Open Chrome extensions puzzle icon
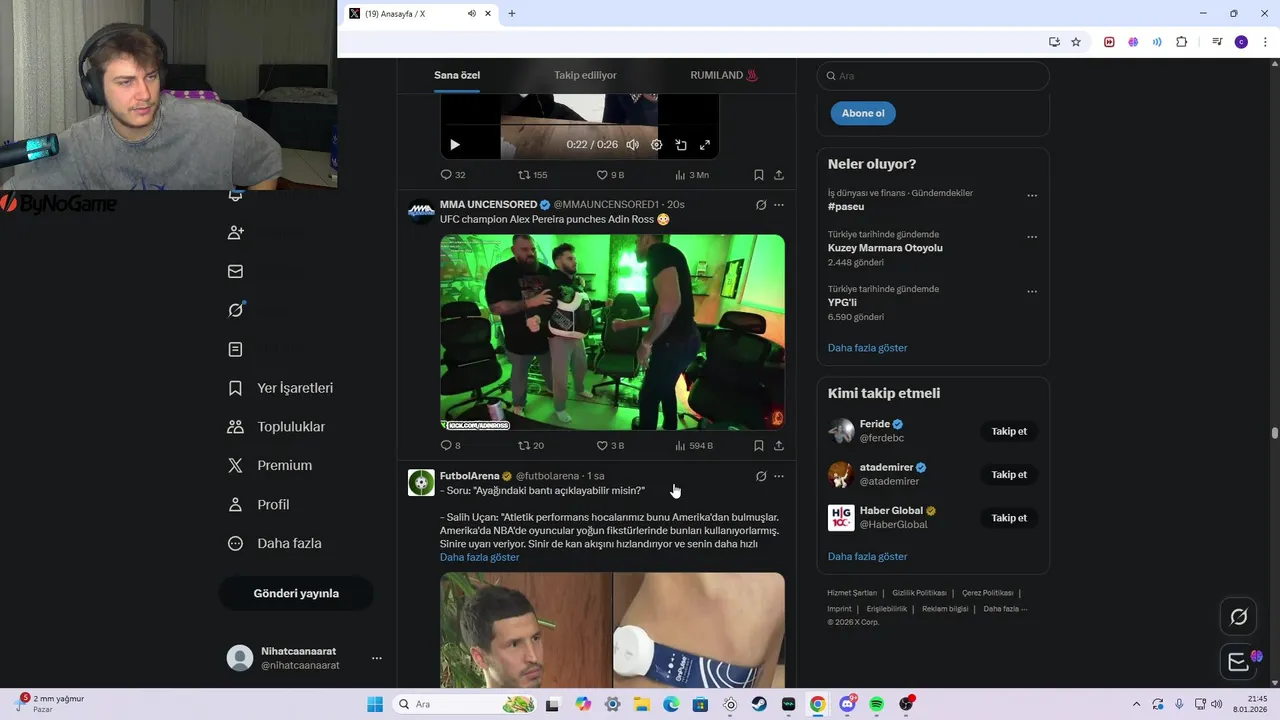1280x720 pixels. pos(1181,42)
